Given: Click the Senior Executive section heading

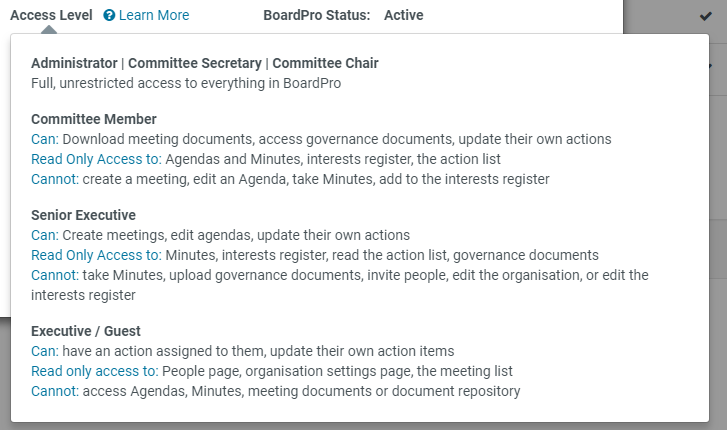Looking at the screenshot, I should [83, 215].
